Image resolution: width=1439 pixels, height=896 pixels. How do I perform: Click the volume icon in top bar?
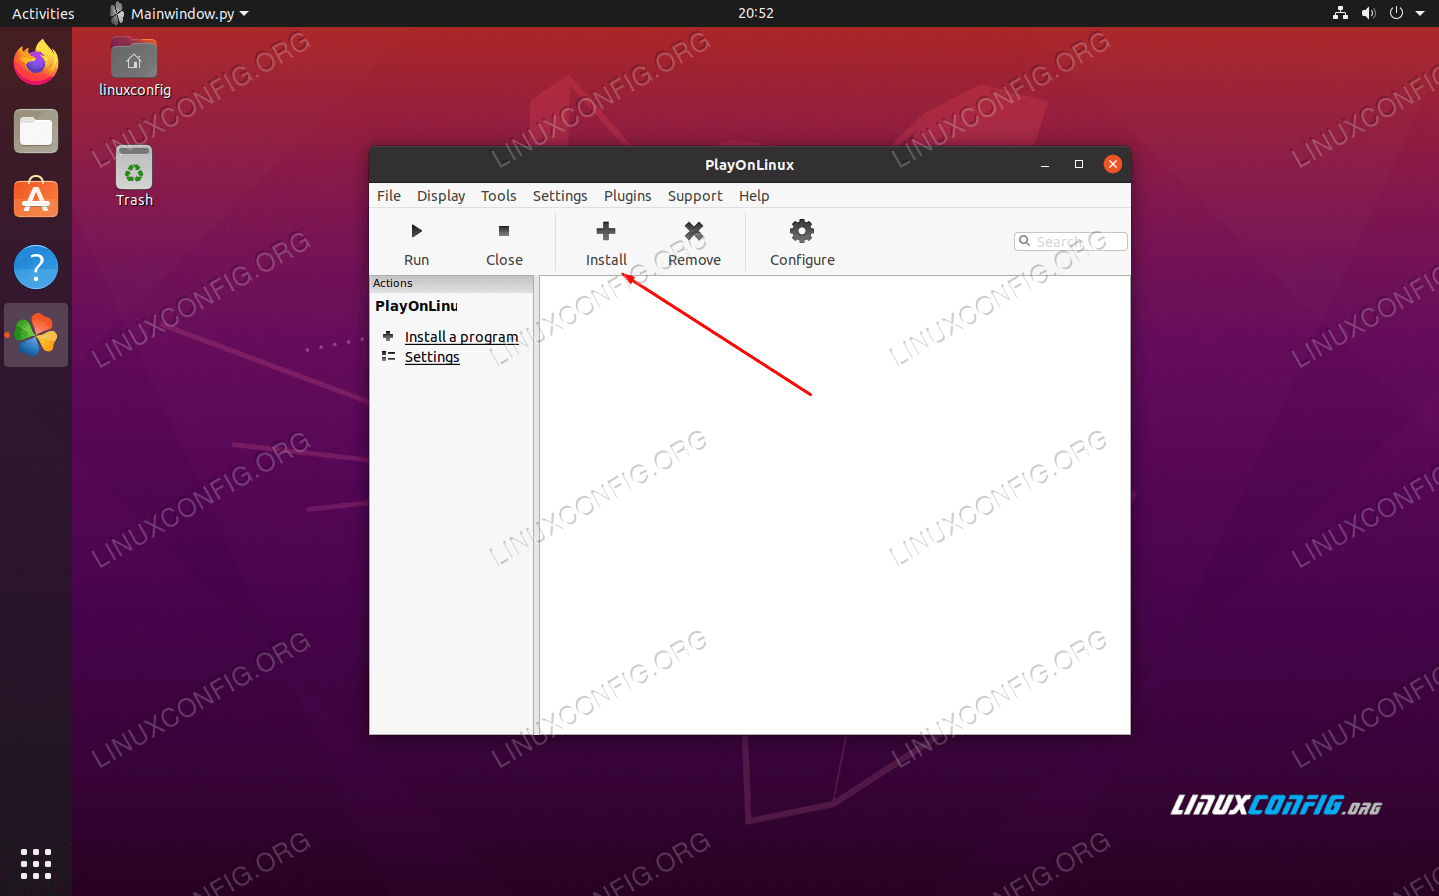1368,13
